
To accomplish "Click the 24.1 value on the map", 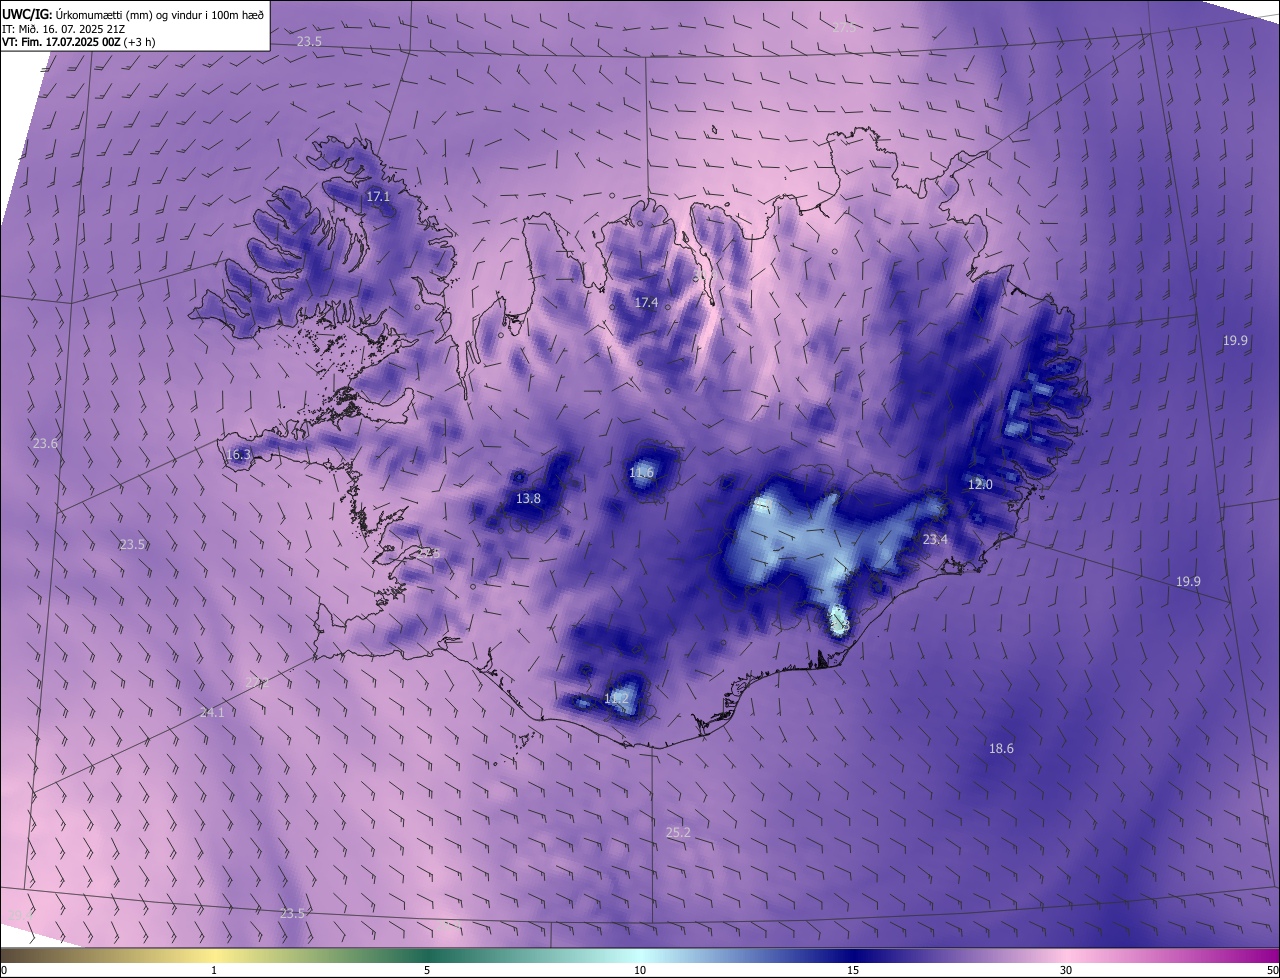I will tap(212, 712).
